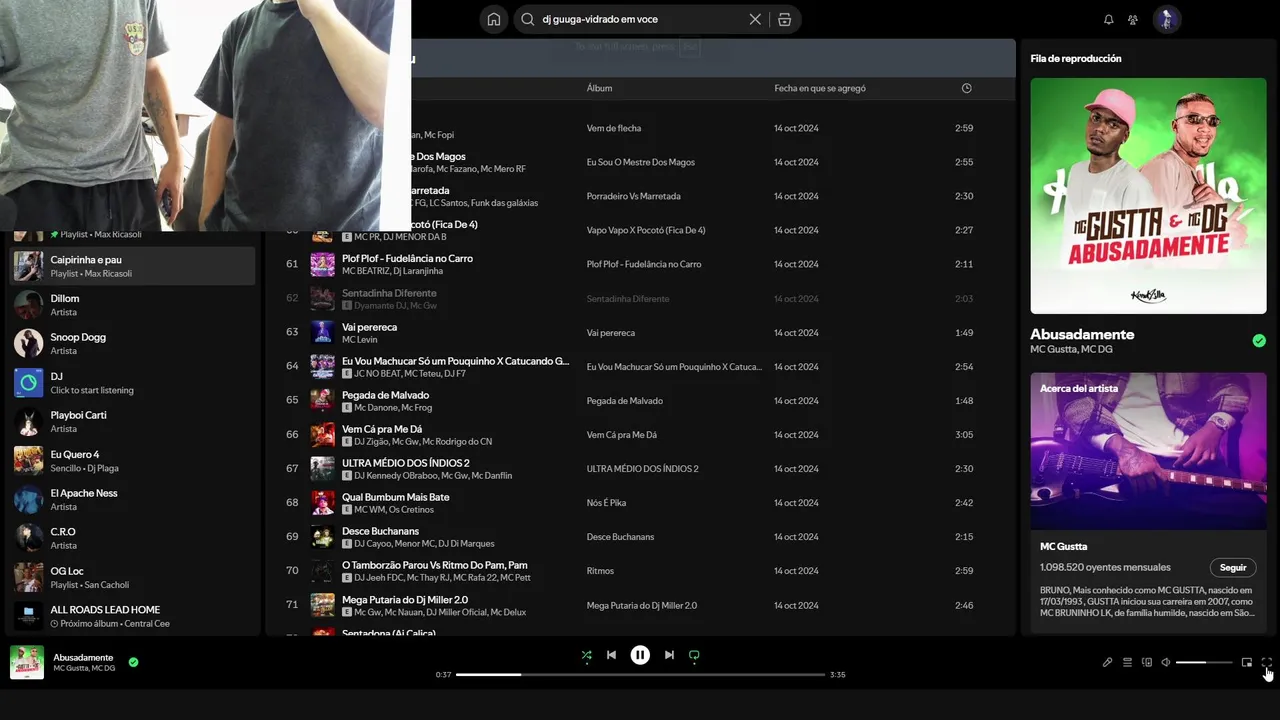Screen dimensions: 1280x720
Task: Open the miniplayer
Action: [1246, 662]
